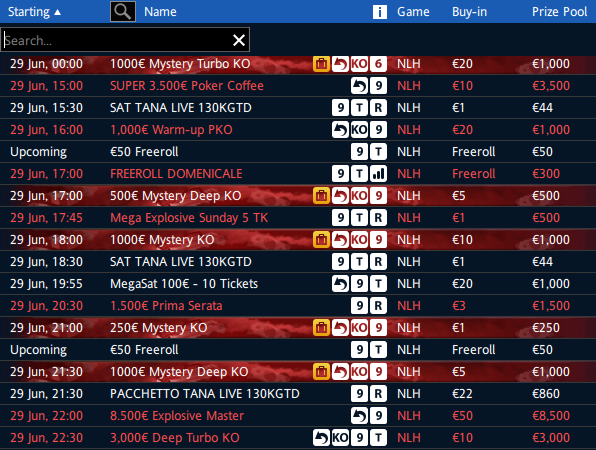Sort by the Buy-in column header
The width and height of the screenshot is (596, 450).
pos(469,12)
